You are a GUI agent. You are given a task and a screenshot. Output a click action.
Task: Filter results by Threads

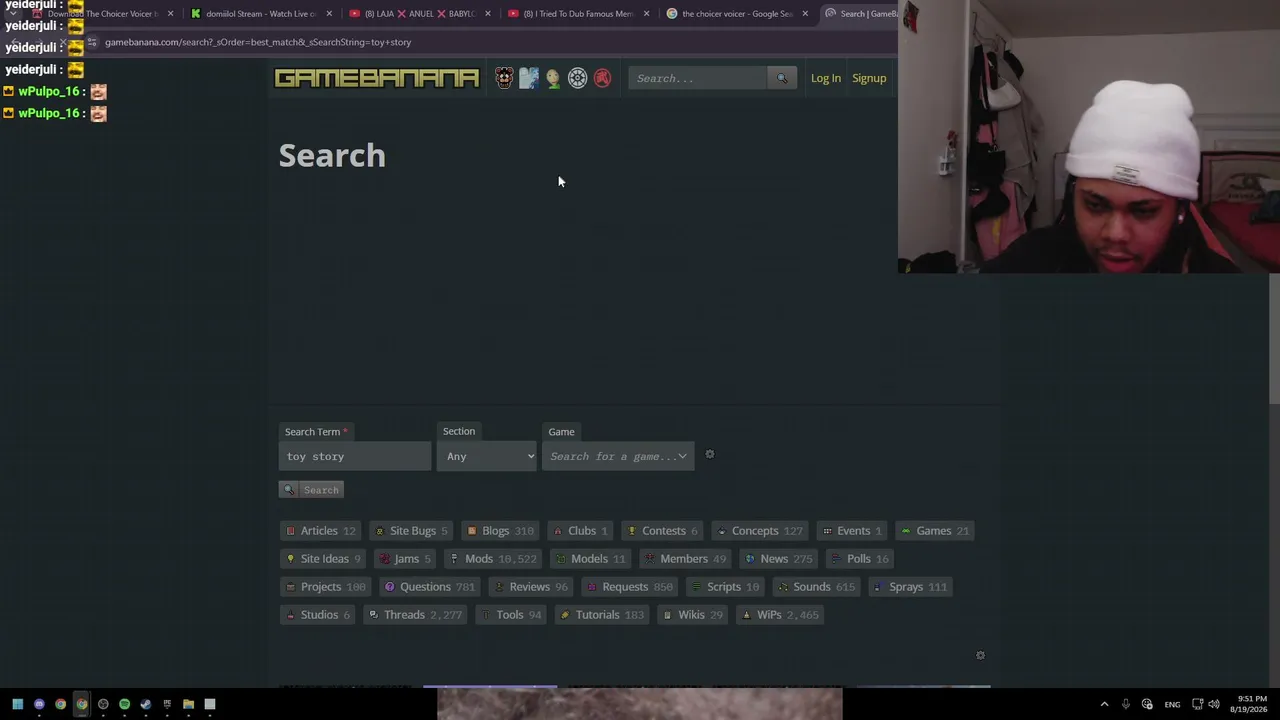416,615
